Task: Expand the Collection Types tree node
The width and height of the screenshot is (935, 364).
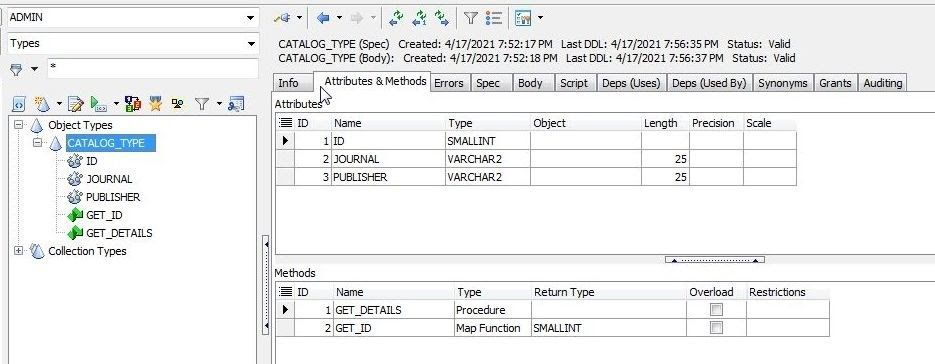Action: point(19,251)
